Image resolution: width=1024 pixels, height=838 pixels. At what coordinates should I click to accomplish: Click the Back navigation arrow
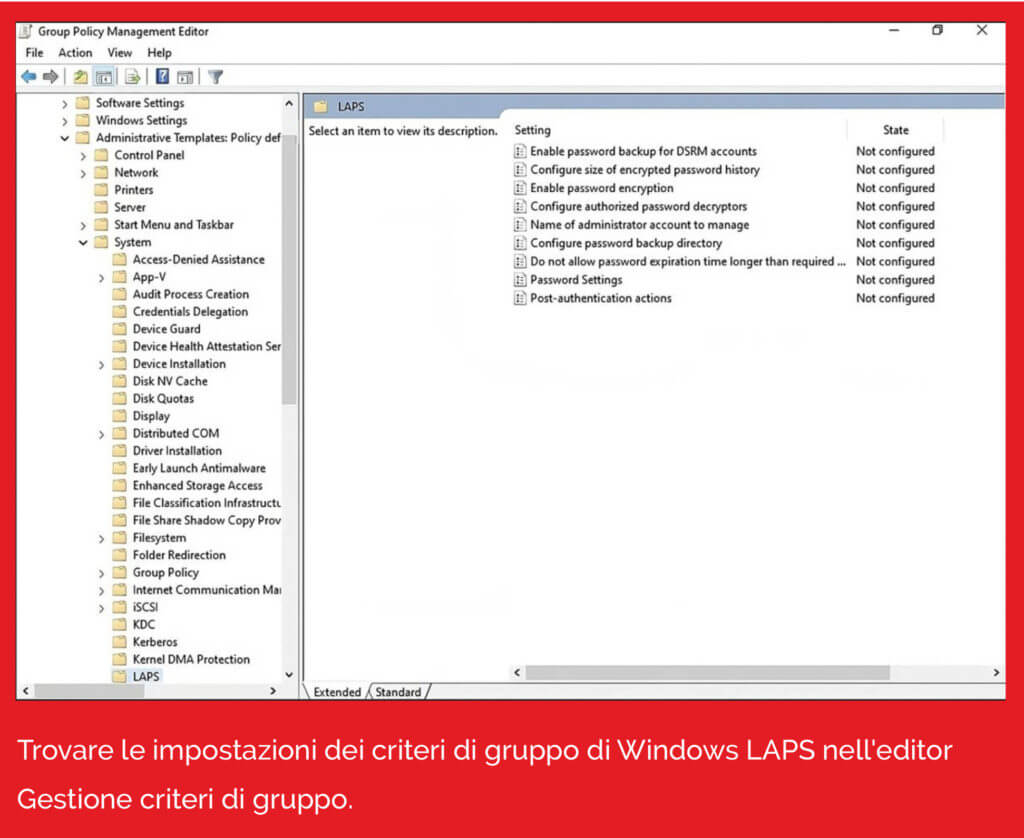pyautogui.click(x=28, y=76)
